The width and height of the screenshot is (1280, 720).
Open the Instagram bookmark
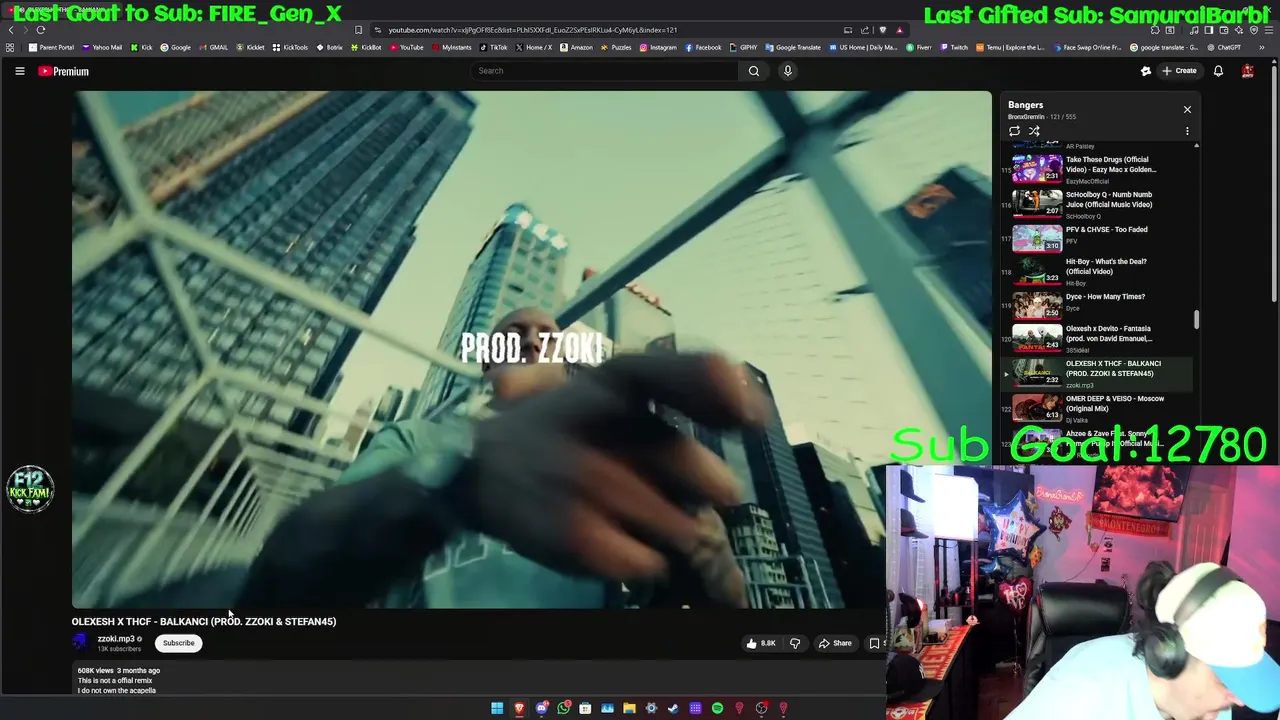click(658, 47)
